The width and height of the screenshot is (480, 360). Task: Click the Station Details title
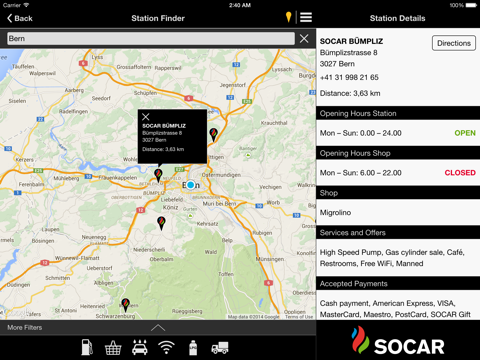pyautogui.click(x=397, y=18)
